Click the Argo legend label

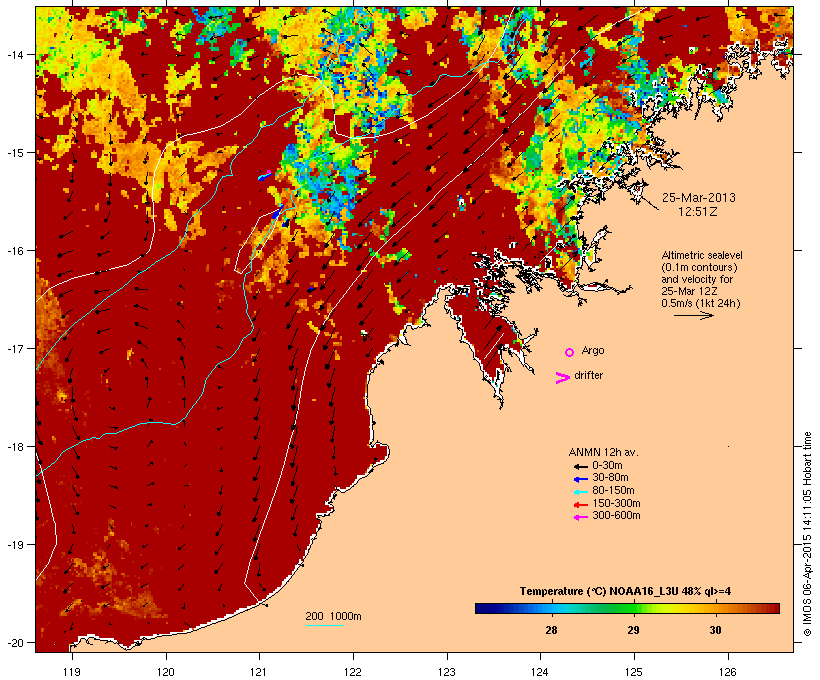pyautogui.click(x=593, y=350)
